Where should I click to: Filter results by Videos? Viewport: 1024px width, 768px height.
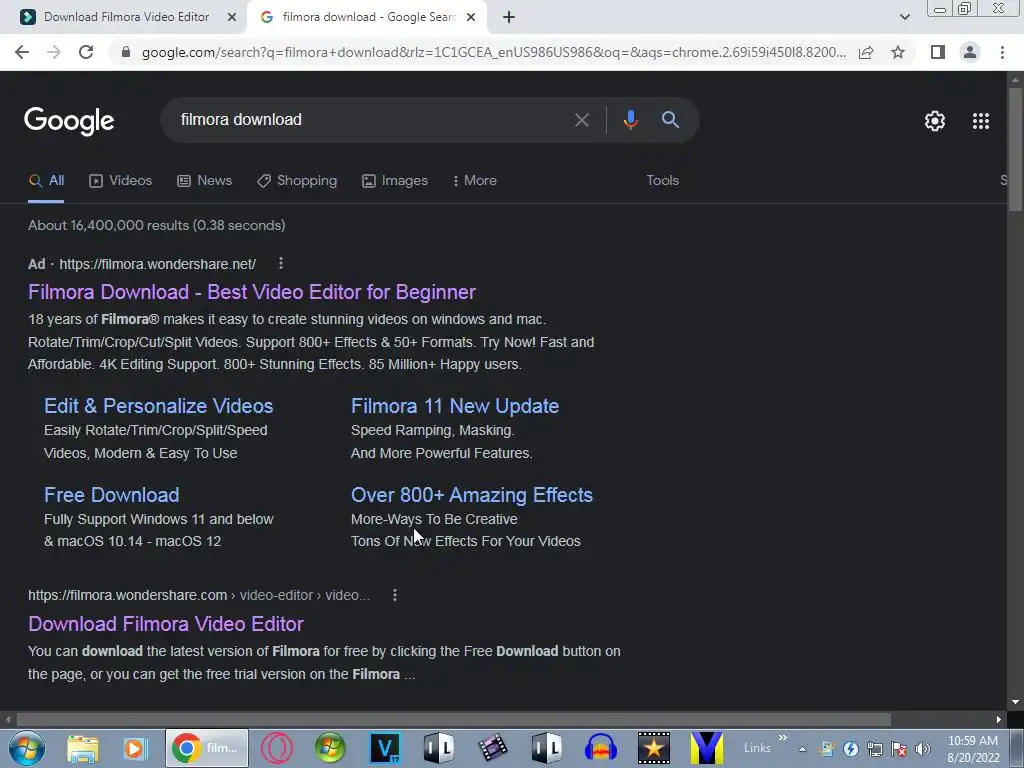(x=121, y=181)
